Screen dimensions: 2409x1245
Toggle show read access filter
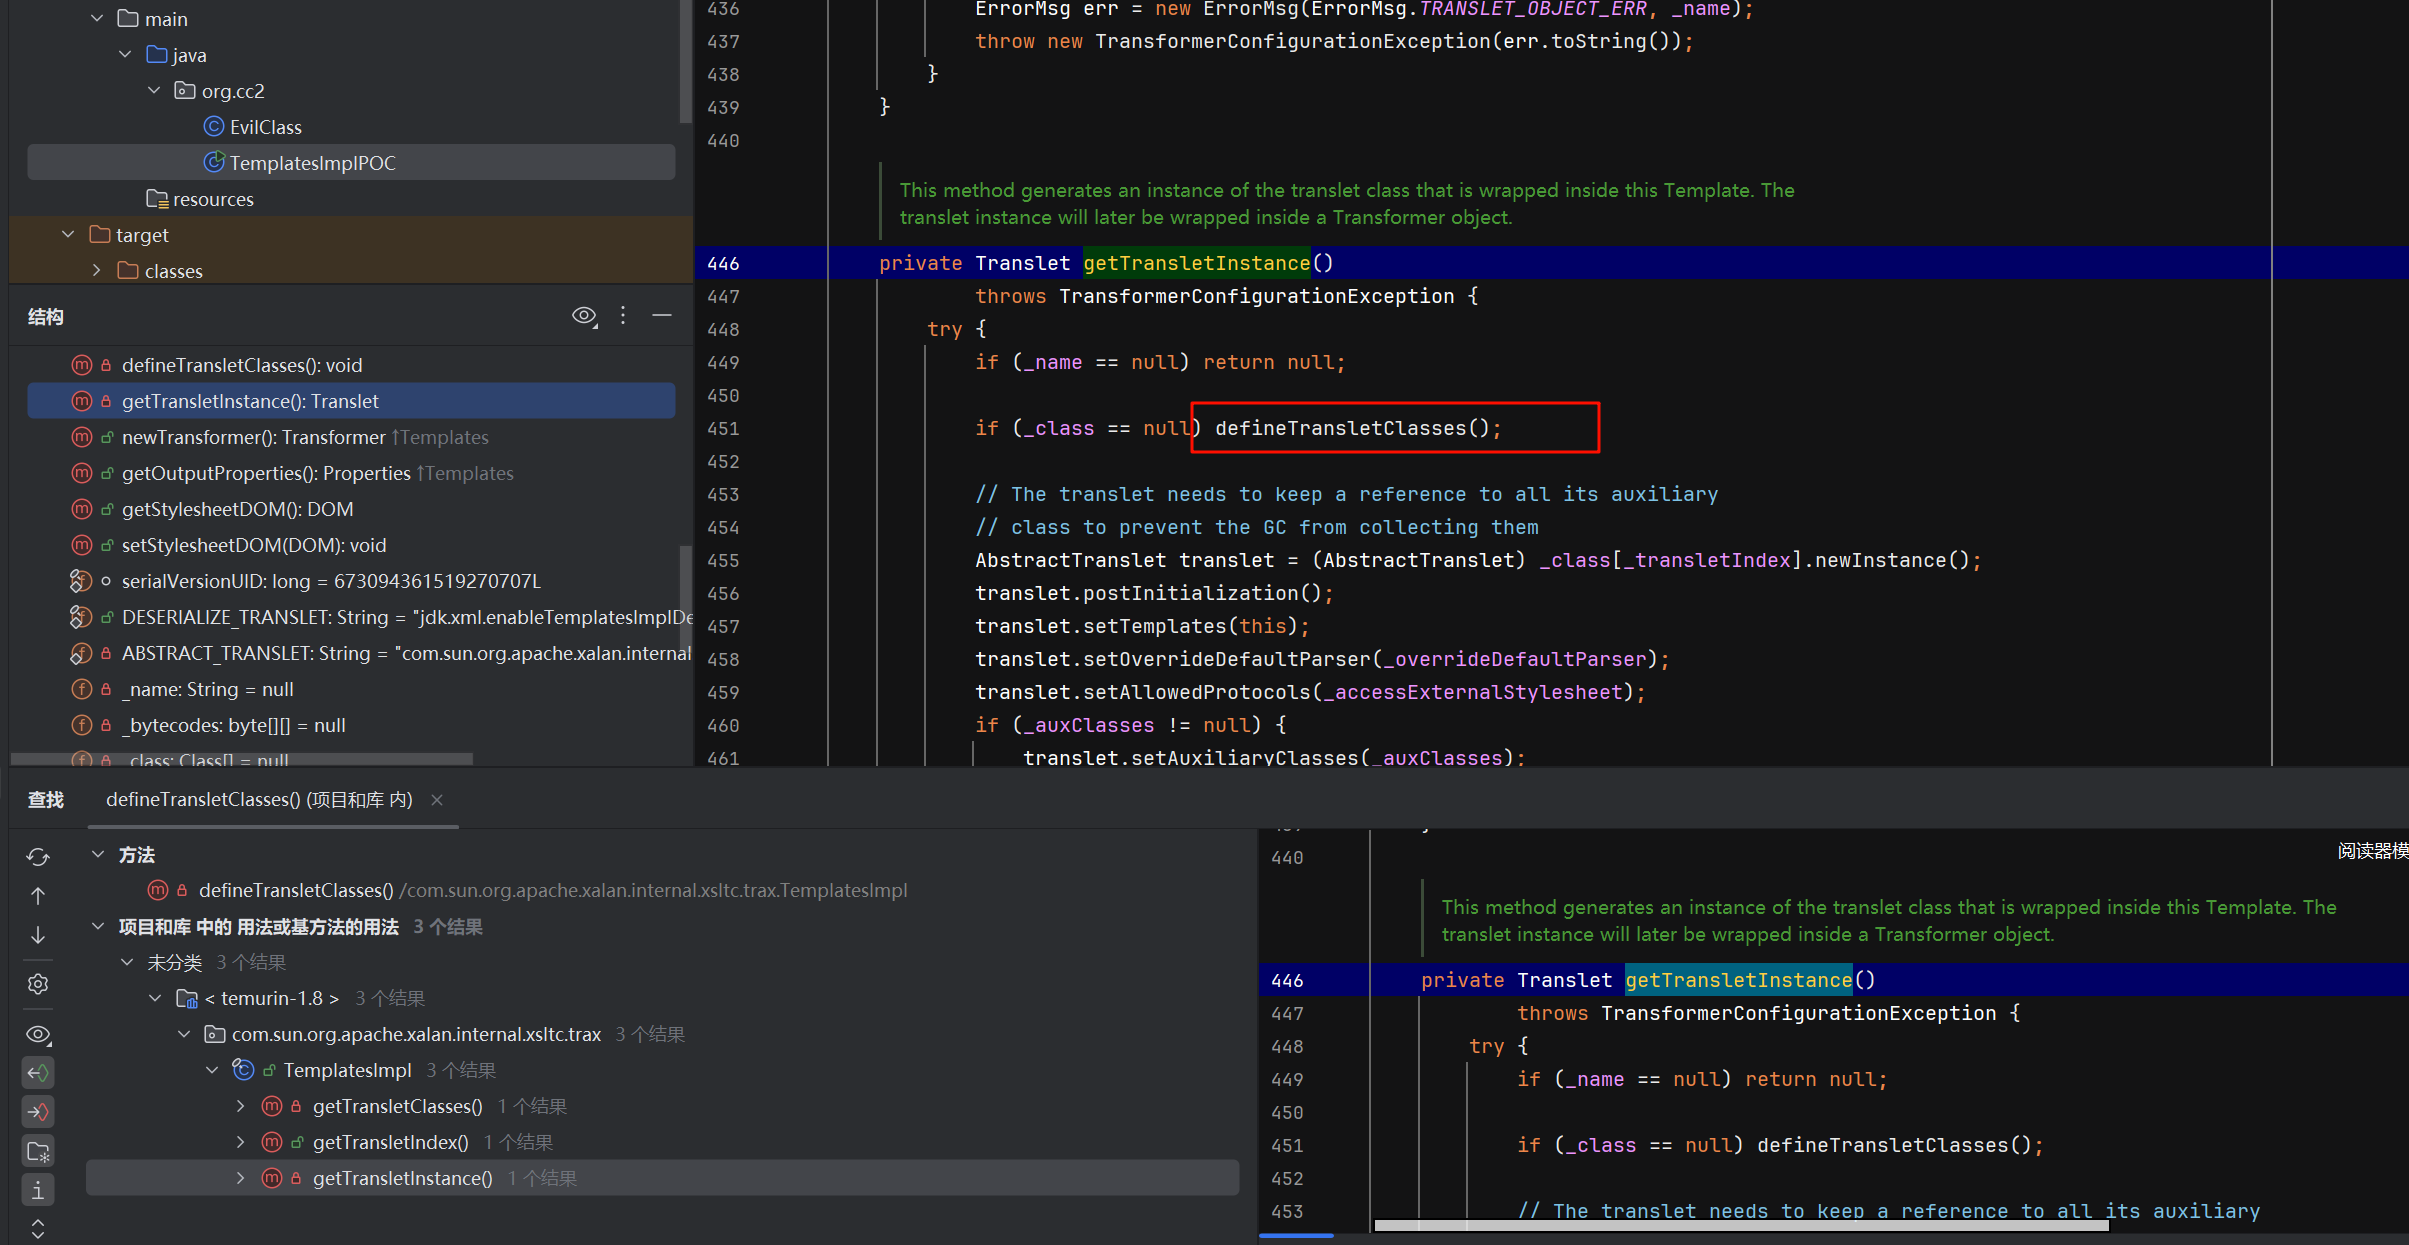38,1073
